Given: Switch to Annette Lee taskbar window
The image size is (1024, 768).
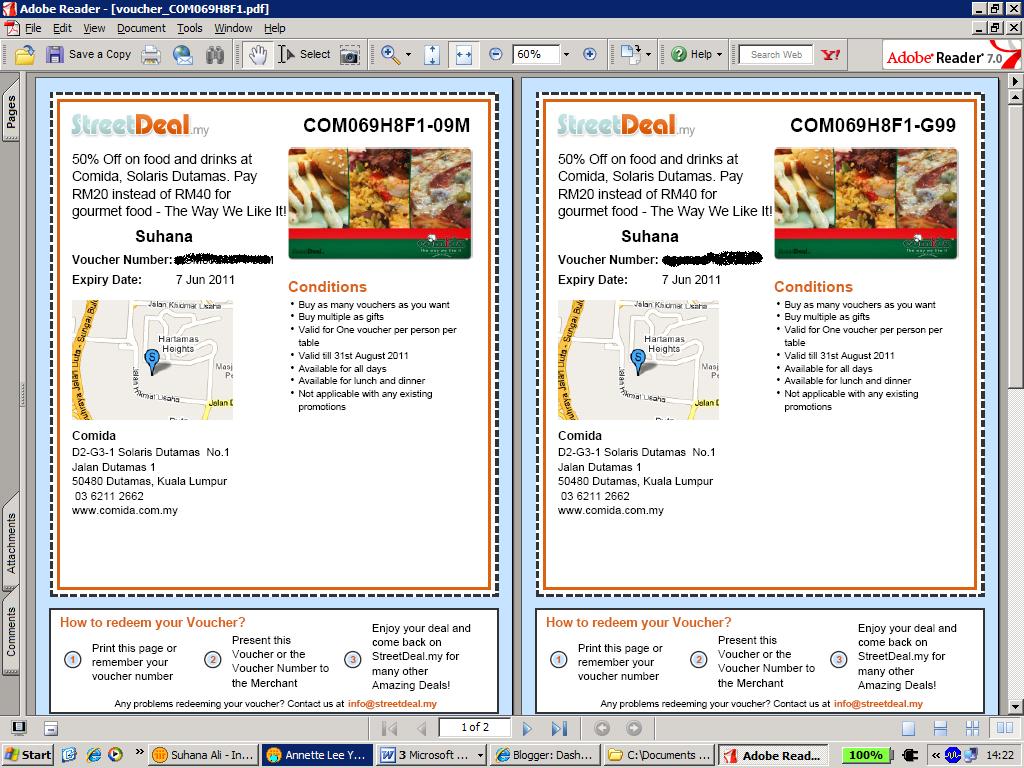Looking at the screenshot, I should [x=317, y=755].
